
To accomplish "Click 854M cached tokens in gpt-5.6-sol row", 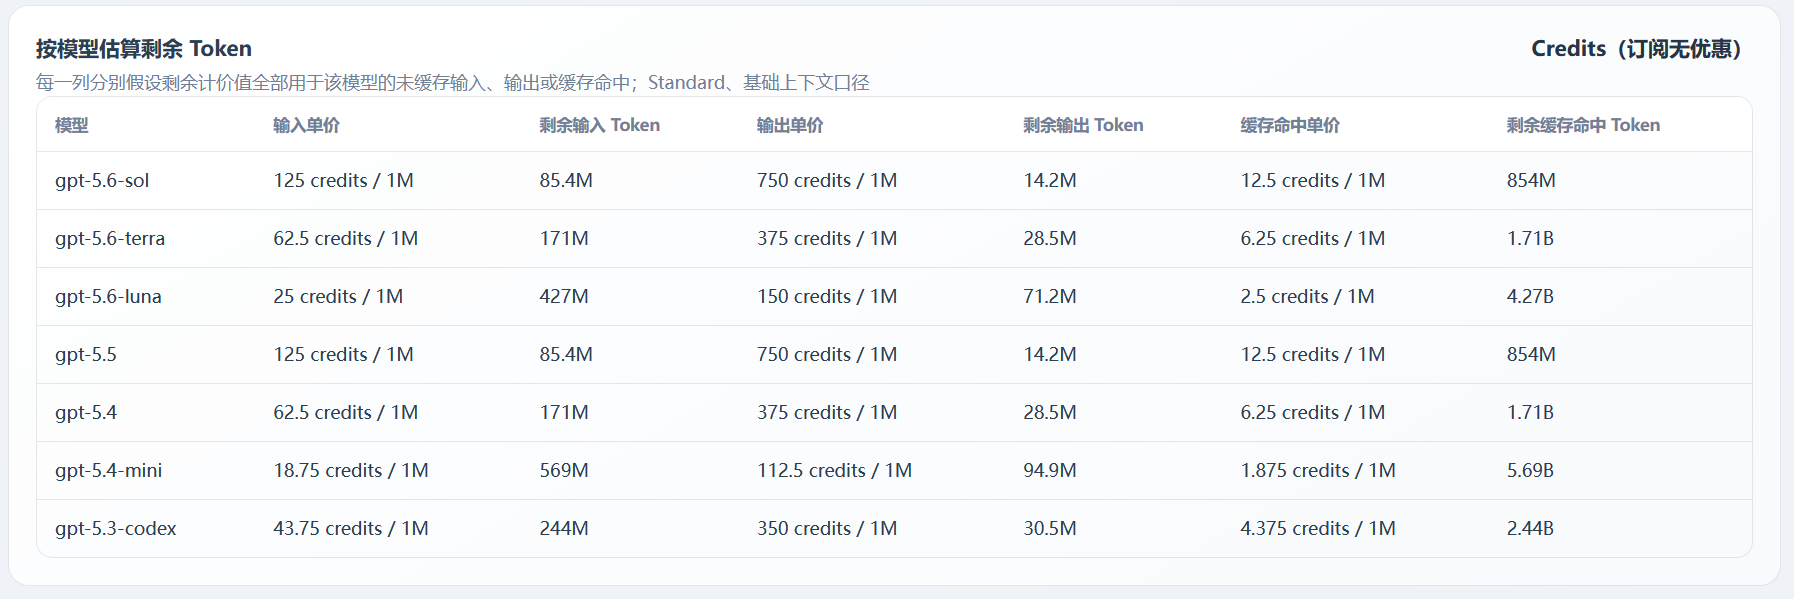I will [1531, 181].
